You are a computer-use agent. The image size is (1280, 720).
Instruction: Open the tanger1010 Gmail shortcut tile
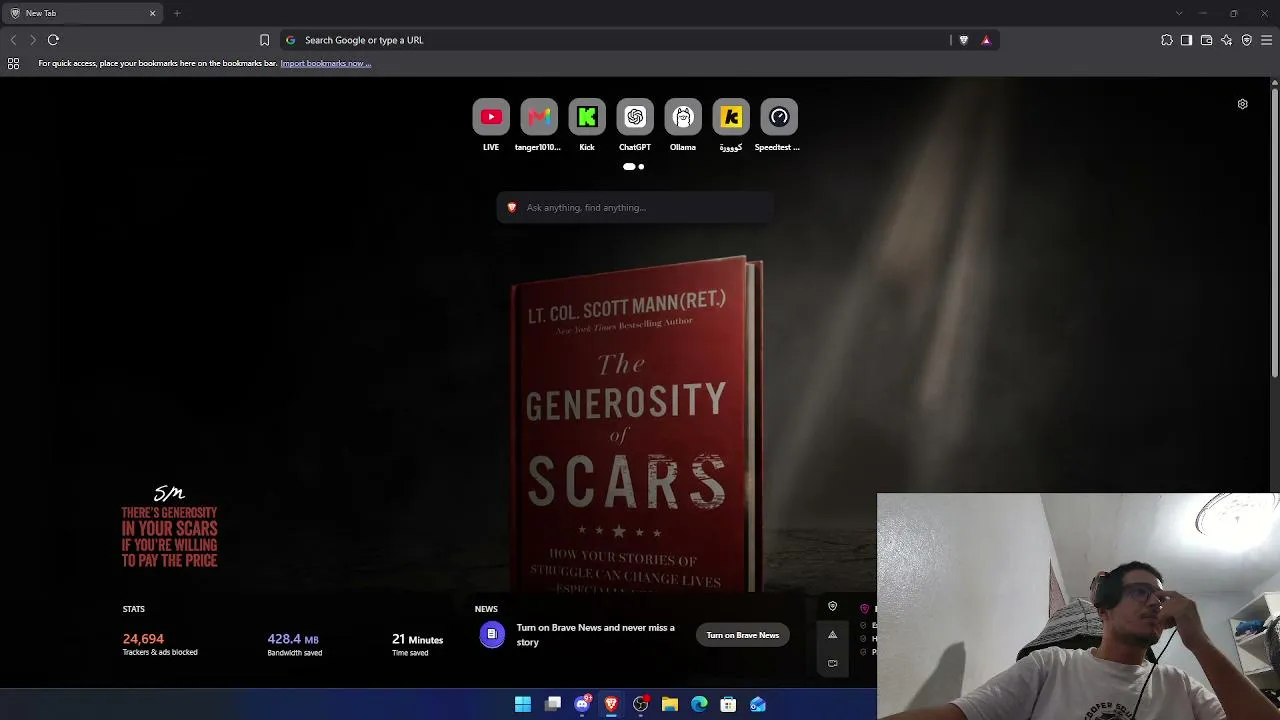coord(539,117)
